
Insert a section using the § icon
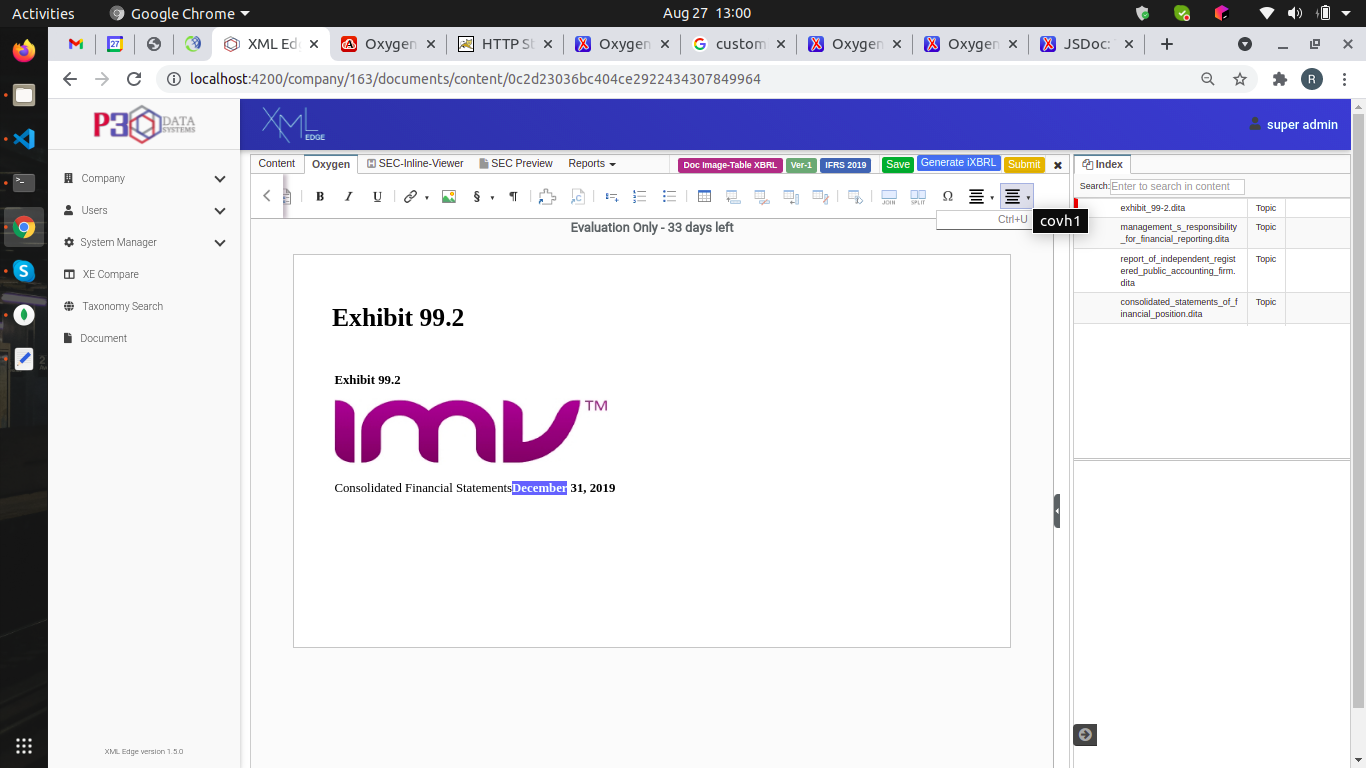(477, 197)
